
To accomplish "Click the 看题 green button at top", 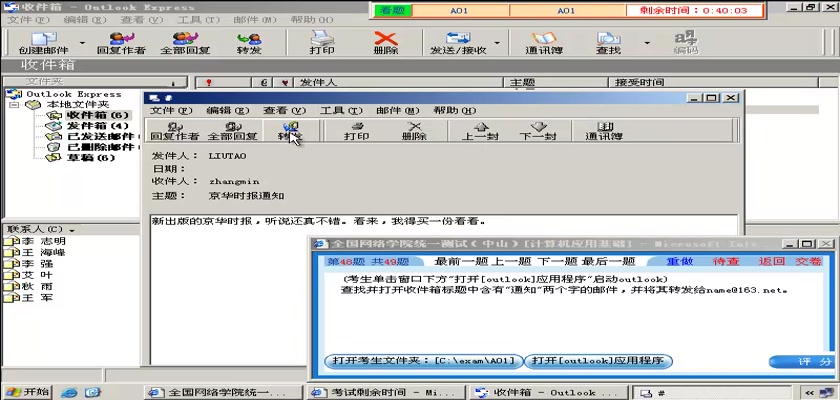I will (392, 10).
